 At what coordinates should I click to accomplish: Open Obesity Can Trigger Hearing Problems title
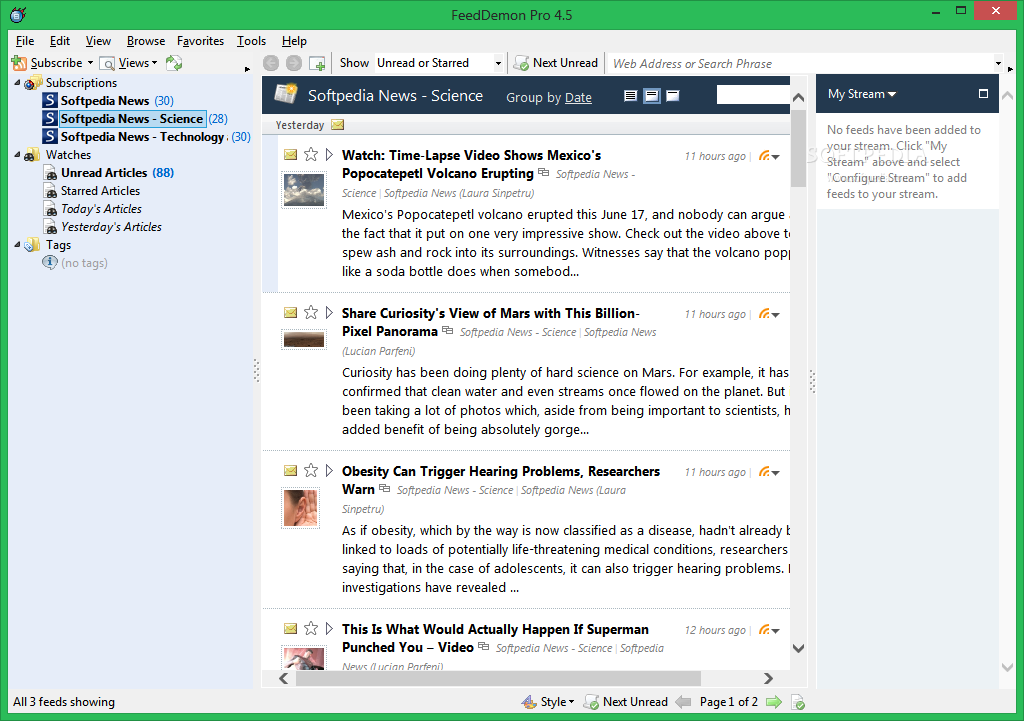coord(501,480)
